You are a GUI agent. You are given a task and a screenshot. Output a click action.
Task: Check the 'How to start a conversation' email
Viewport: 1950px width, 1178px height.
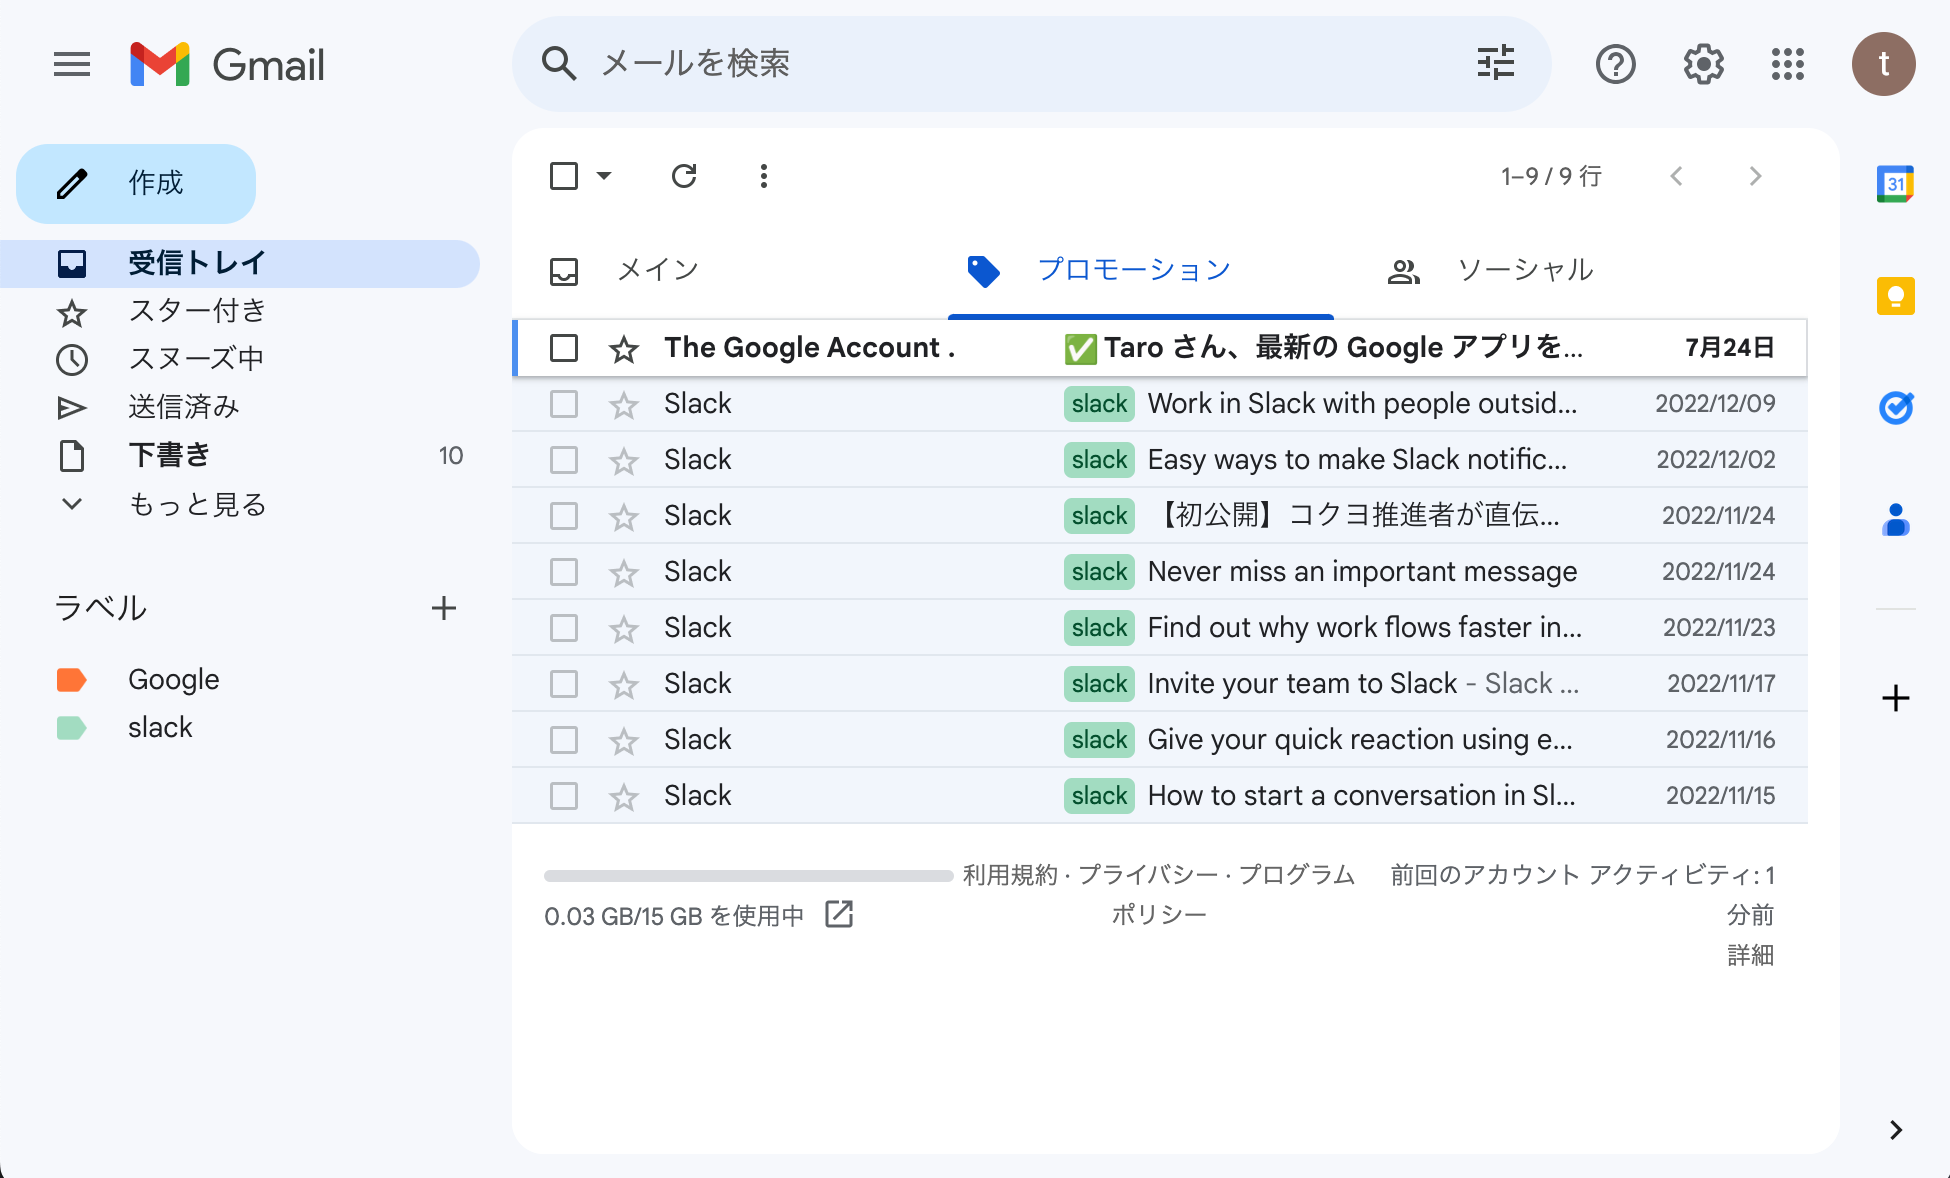[x=564, y=796]
